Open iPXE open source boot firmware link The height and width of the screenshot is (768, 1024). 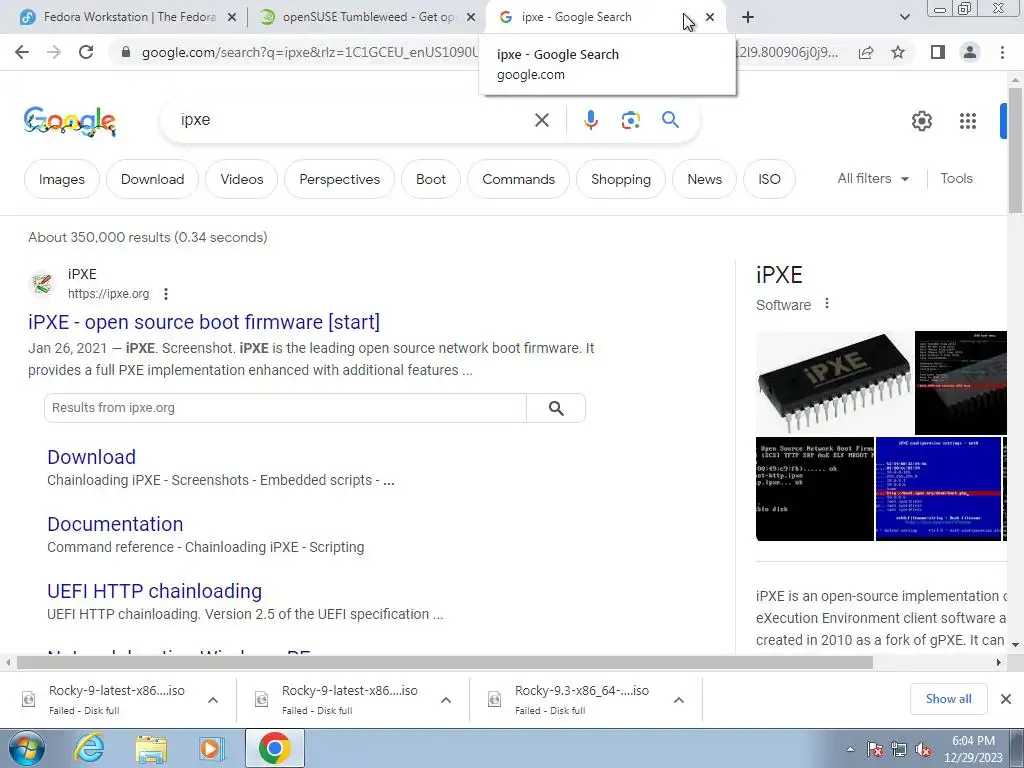pos(204,322)
